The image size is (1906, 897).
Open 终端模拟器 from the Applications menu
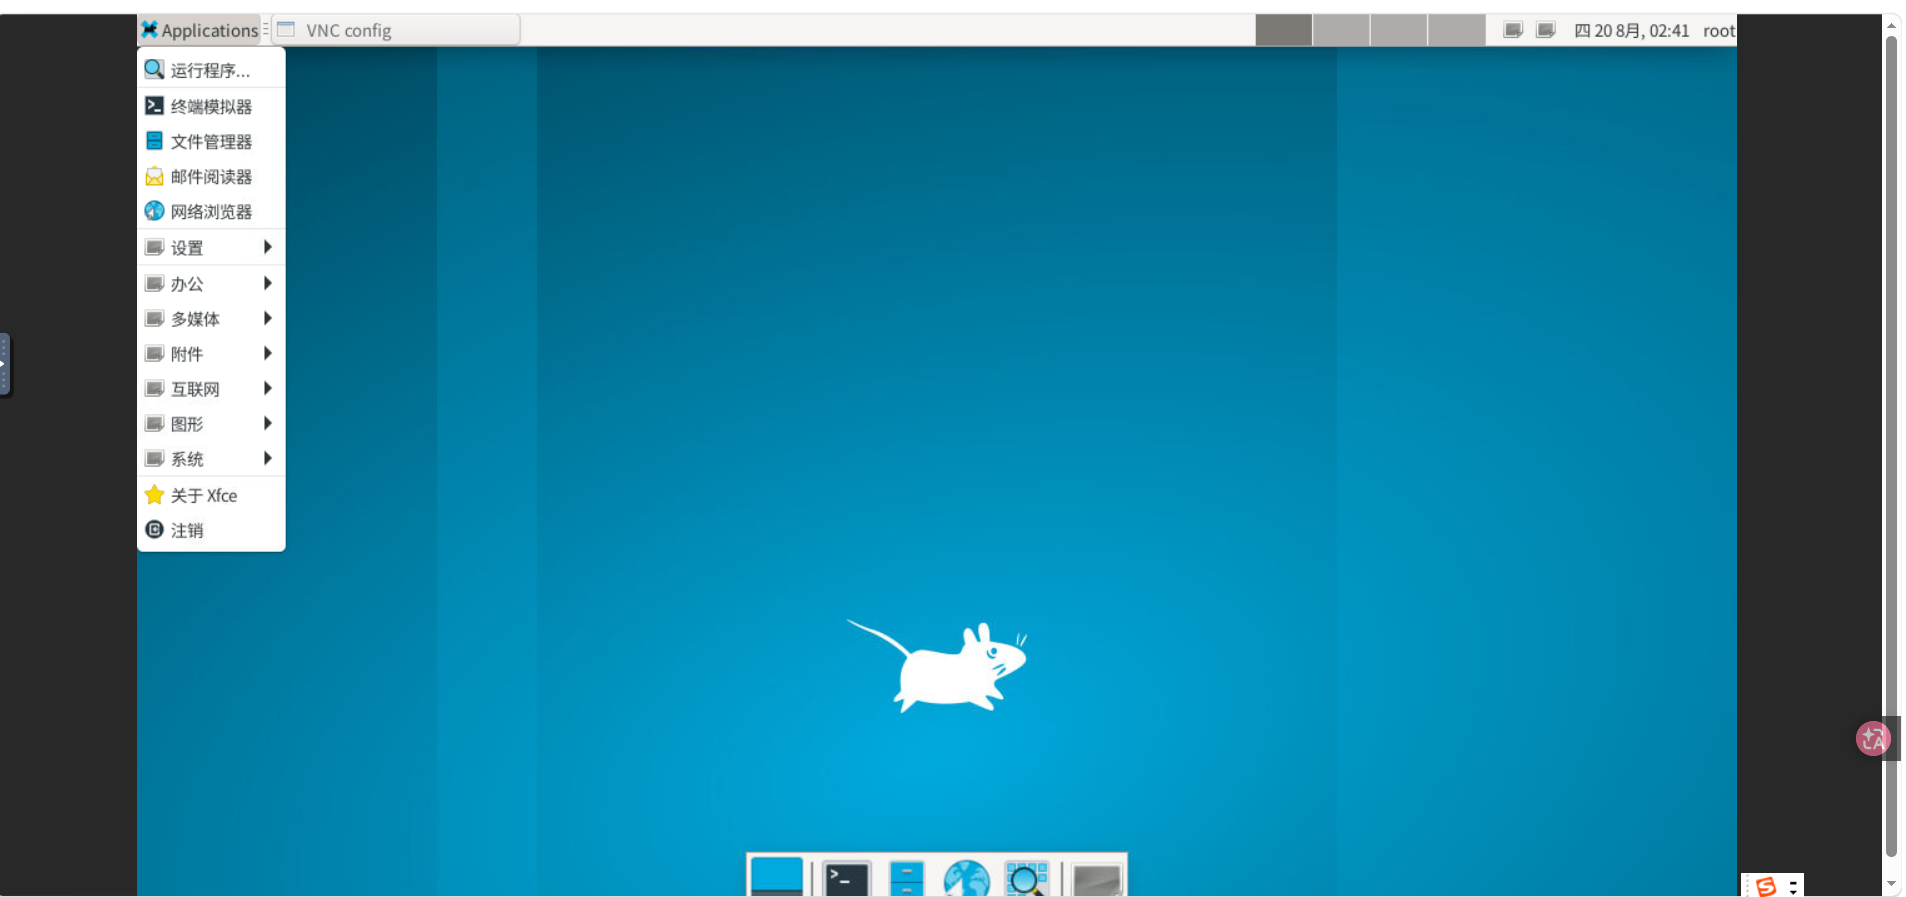[x=211, y=106]
